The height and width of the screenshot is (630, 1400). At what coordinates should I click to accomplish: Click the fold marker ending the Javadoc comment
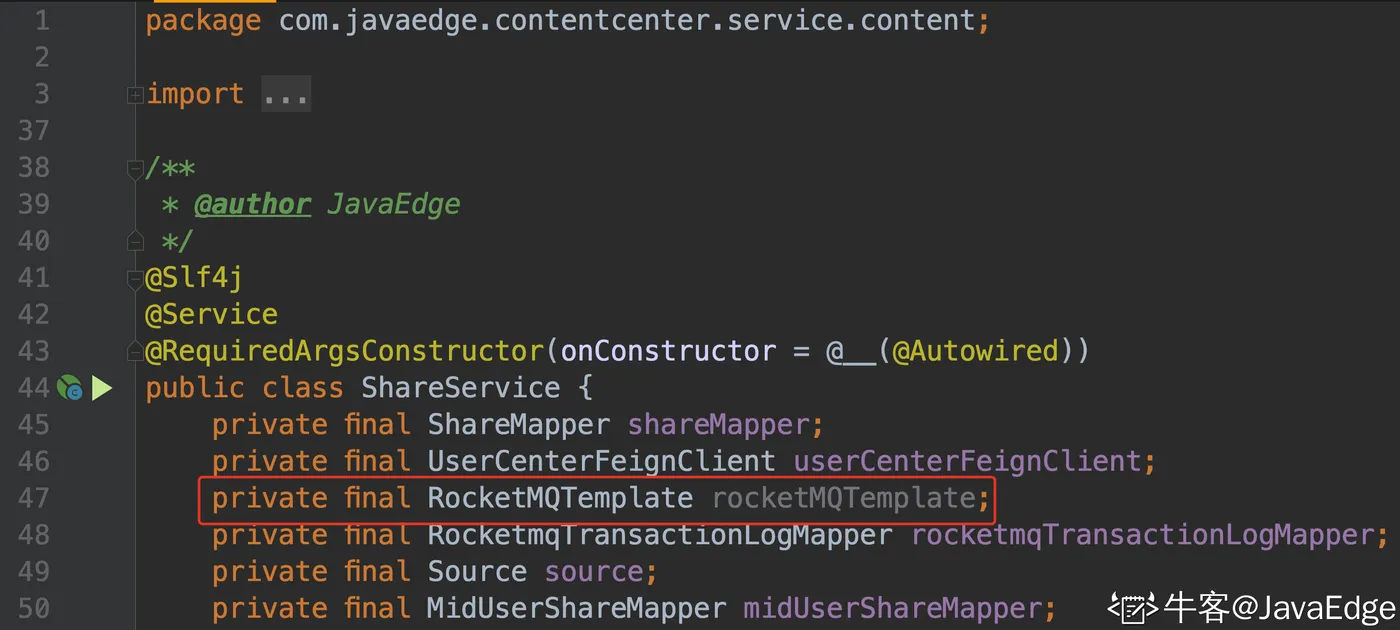pos(135,242)
